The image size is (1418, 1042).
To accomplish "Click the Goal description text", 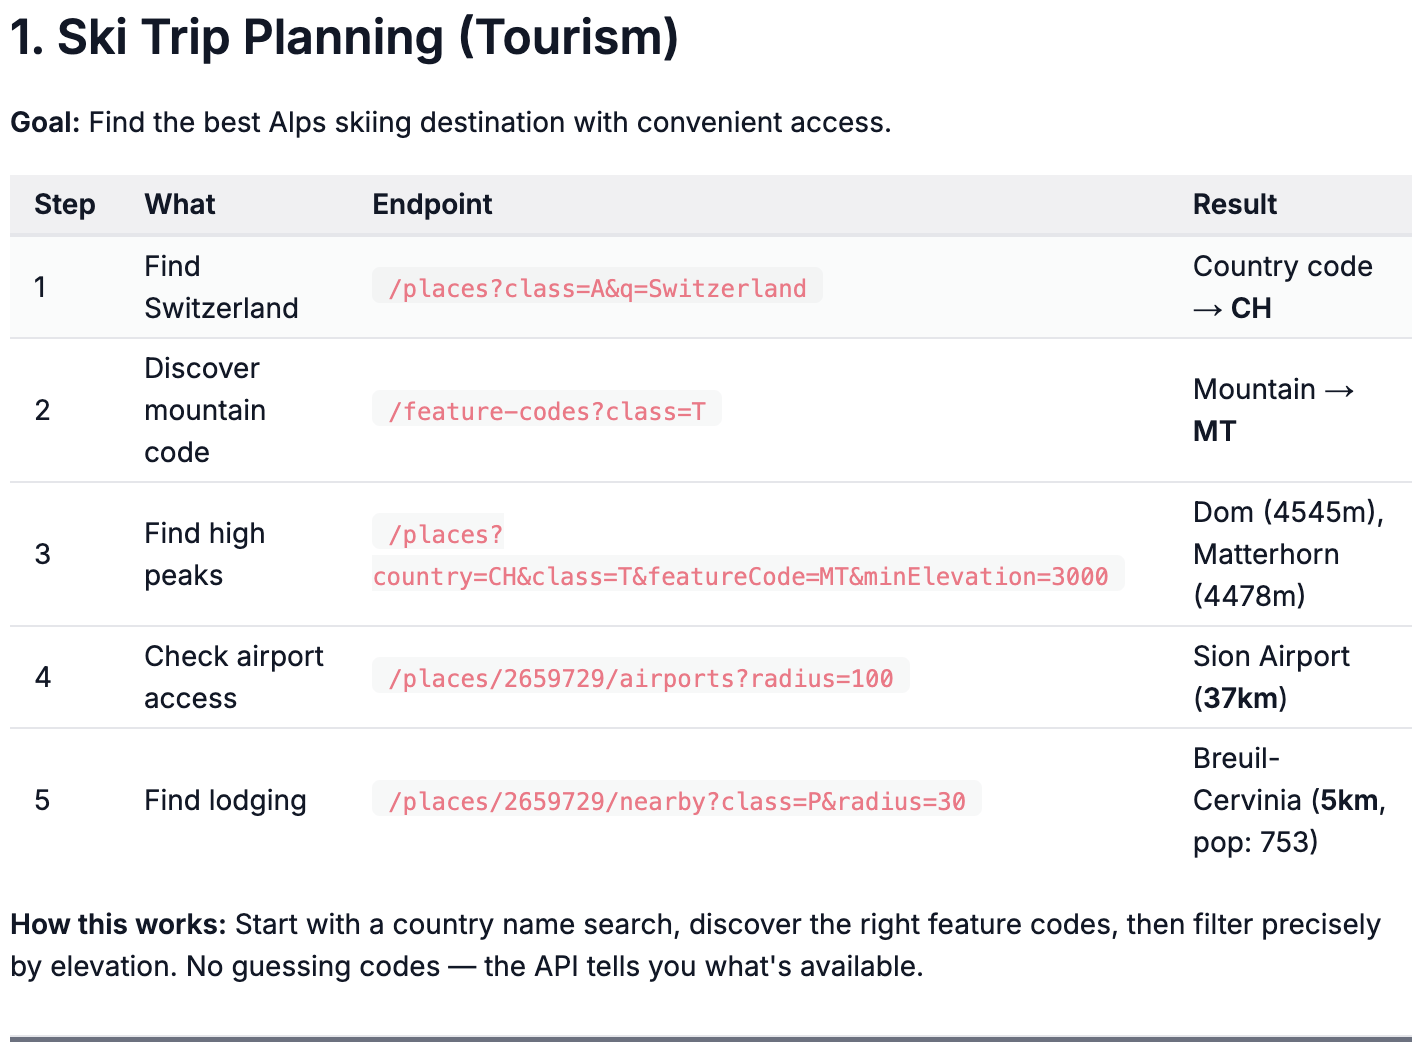I will pos(450,122).
